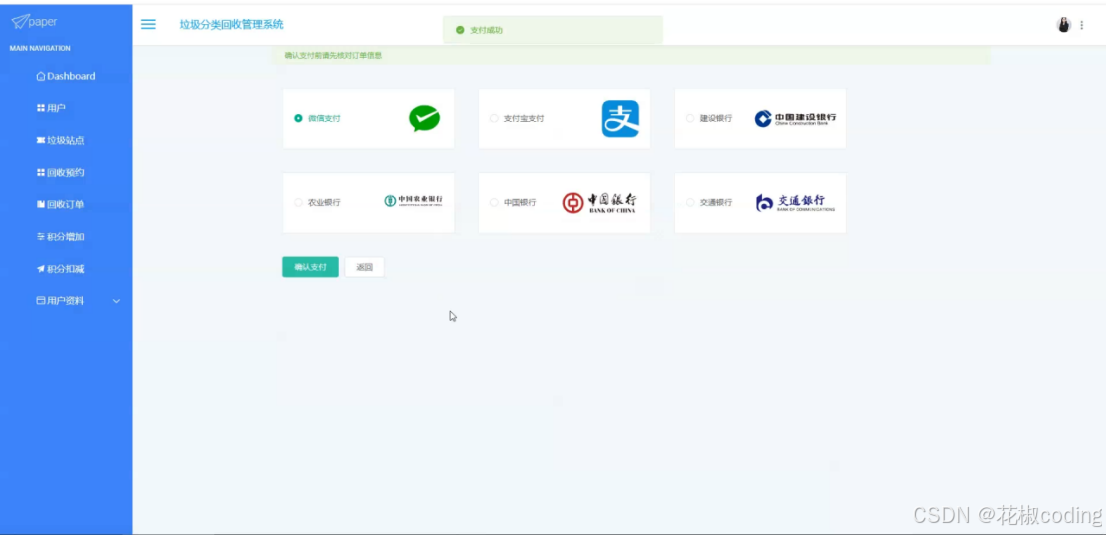Viewport: 1106px width, 535px height.
Task: Select the 建设银行 radio button
Action: click(x=690, y=119)
